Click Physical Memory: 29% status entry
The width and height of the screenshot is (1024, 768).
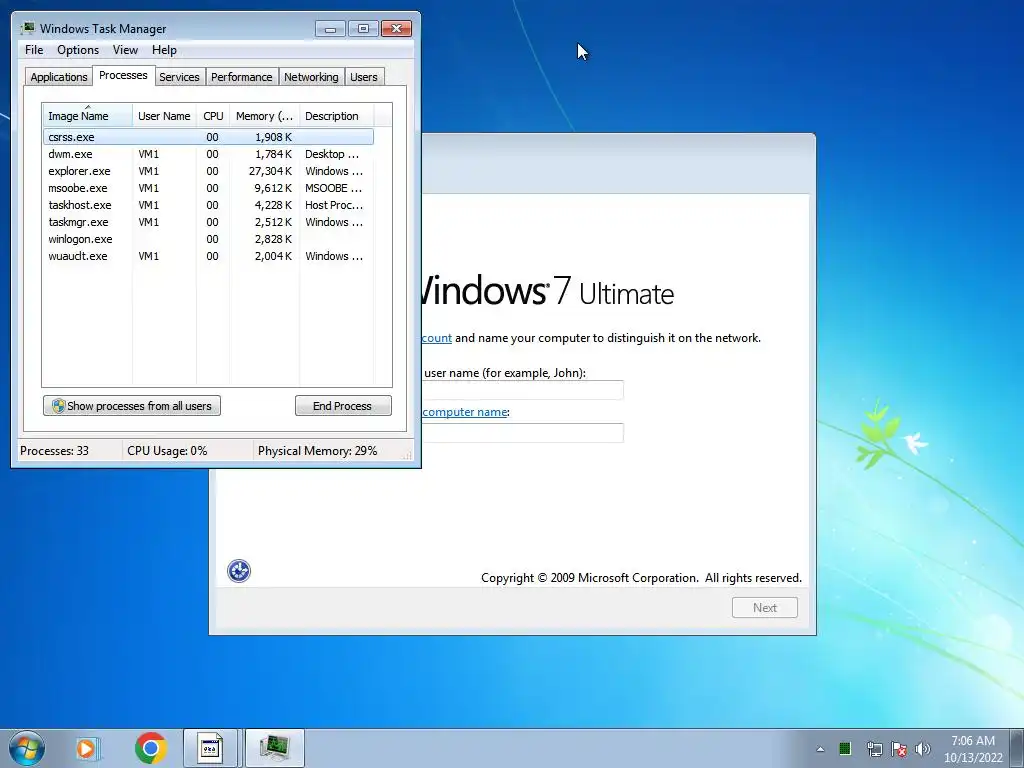[x=317, y=451]
